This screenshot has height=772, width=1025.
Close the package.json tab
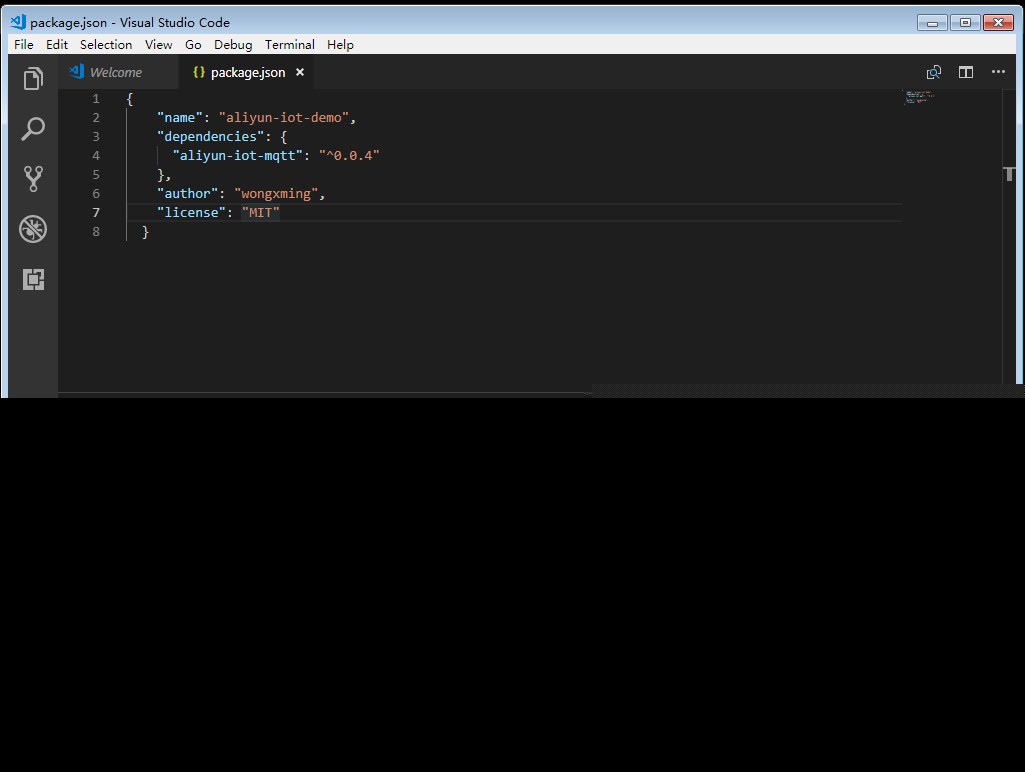pyautogui.click(x=299, y=72)
